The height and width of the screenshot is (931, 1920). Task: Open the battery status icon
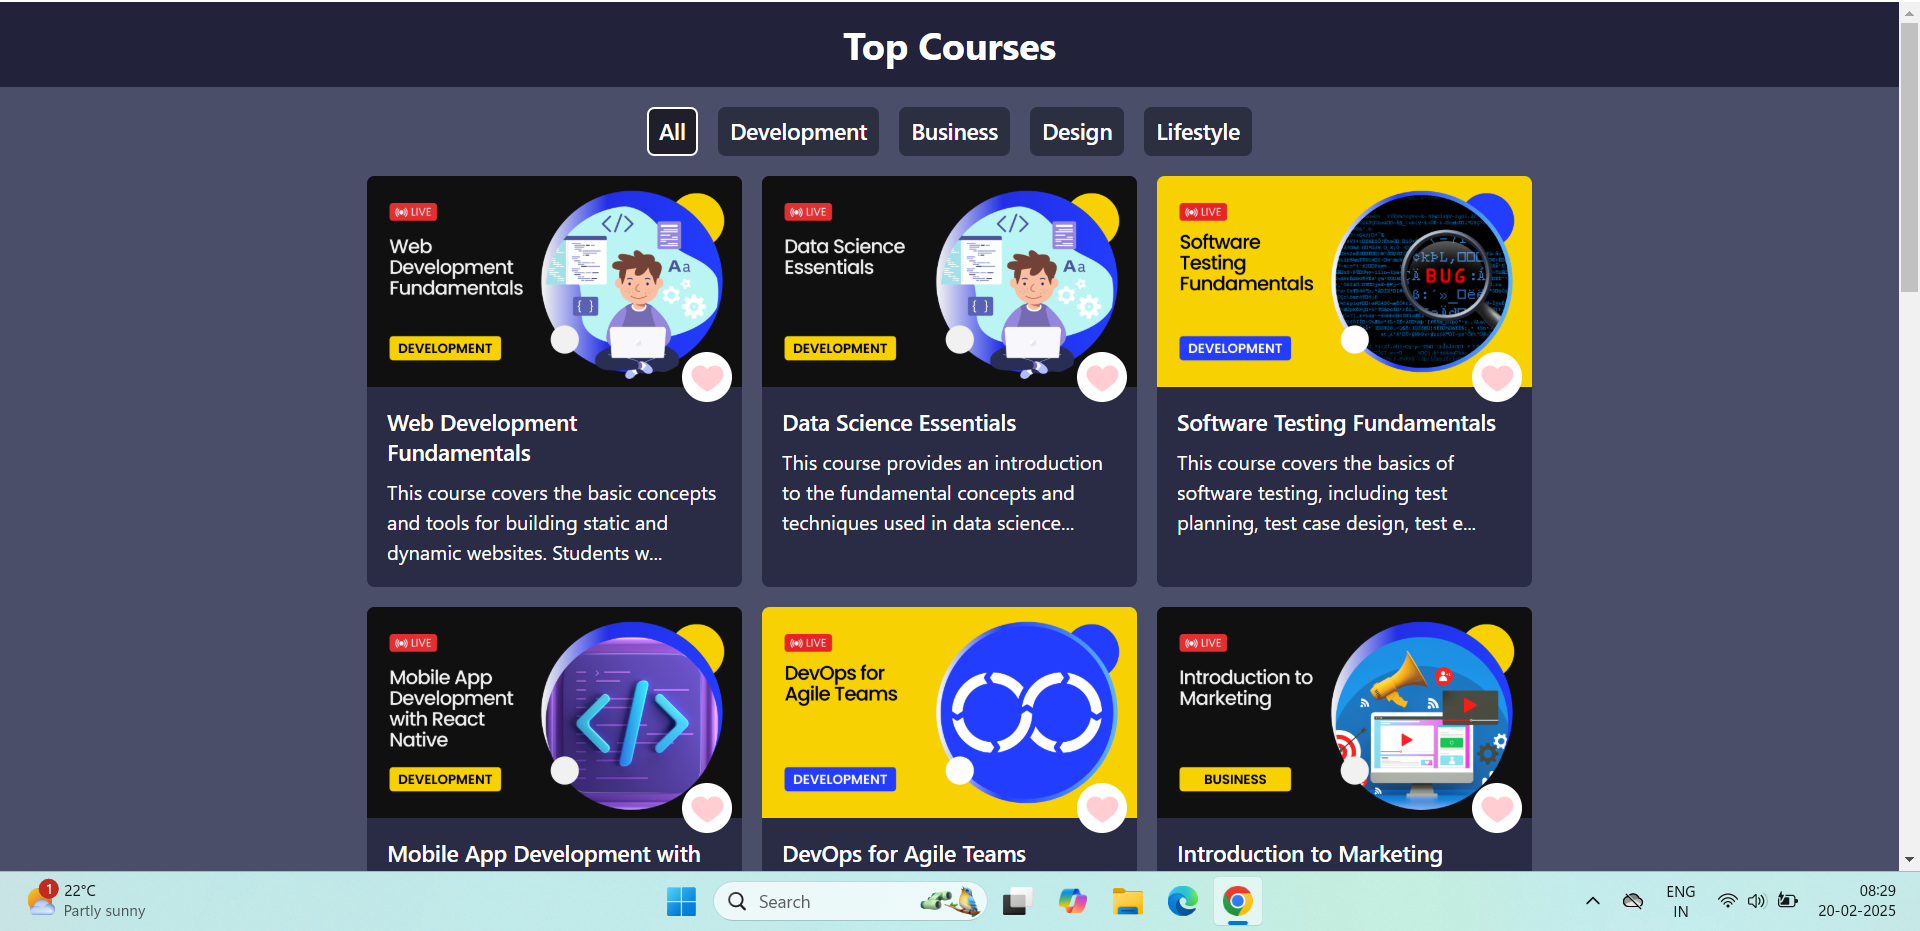(1788, 901)
